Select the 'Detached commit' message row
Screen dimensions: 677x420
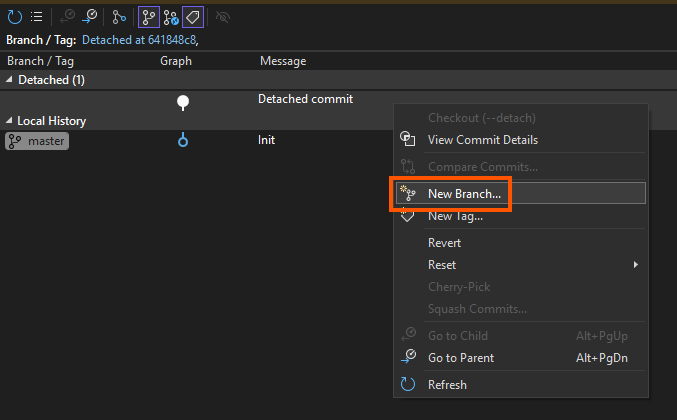tap(305, 99)
